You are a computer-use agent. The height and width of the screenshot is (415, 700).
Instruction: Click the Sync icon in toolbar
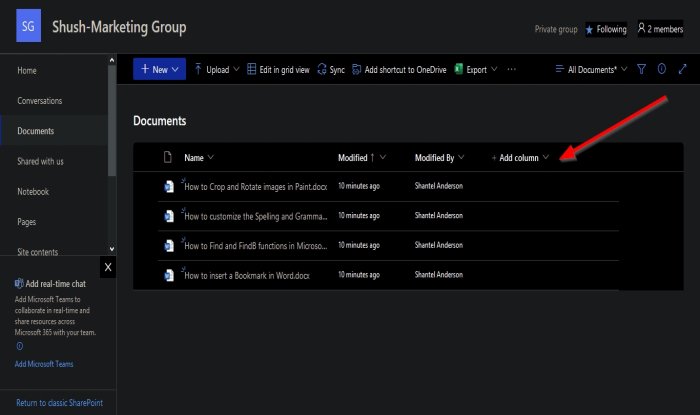[322, 70]
